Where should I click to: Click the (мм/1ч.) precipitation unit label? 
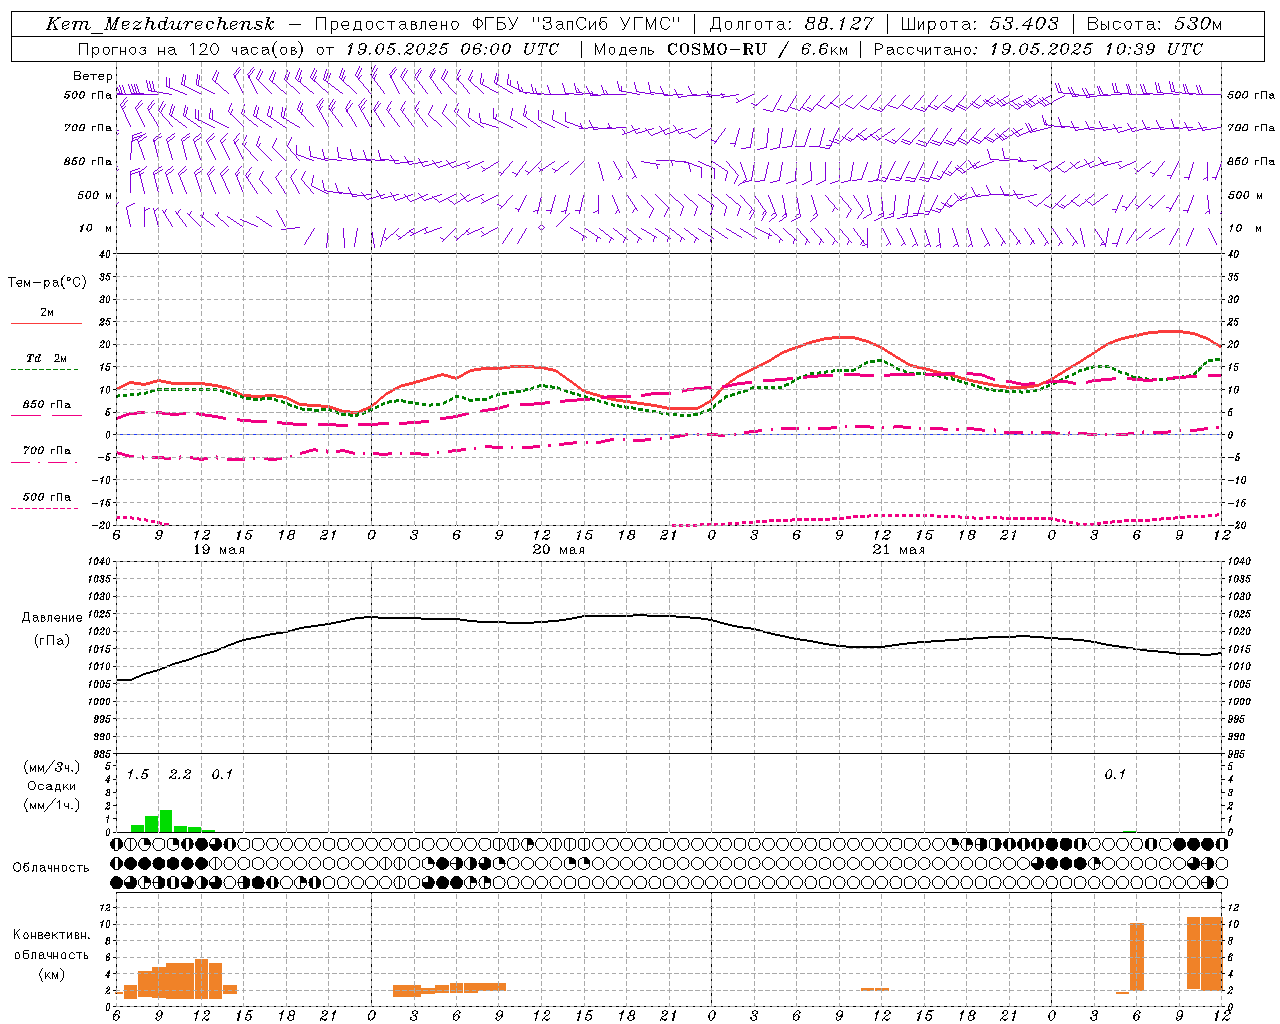coord(52,805)
